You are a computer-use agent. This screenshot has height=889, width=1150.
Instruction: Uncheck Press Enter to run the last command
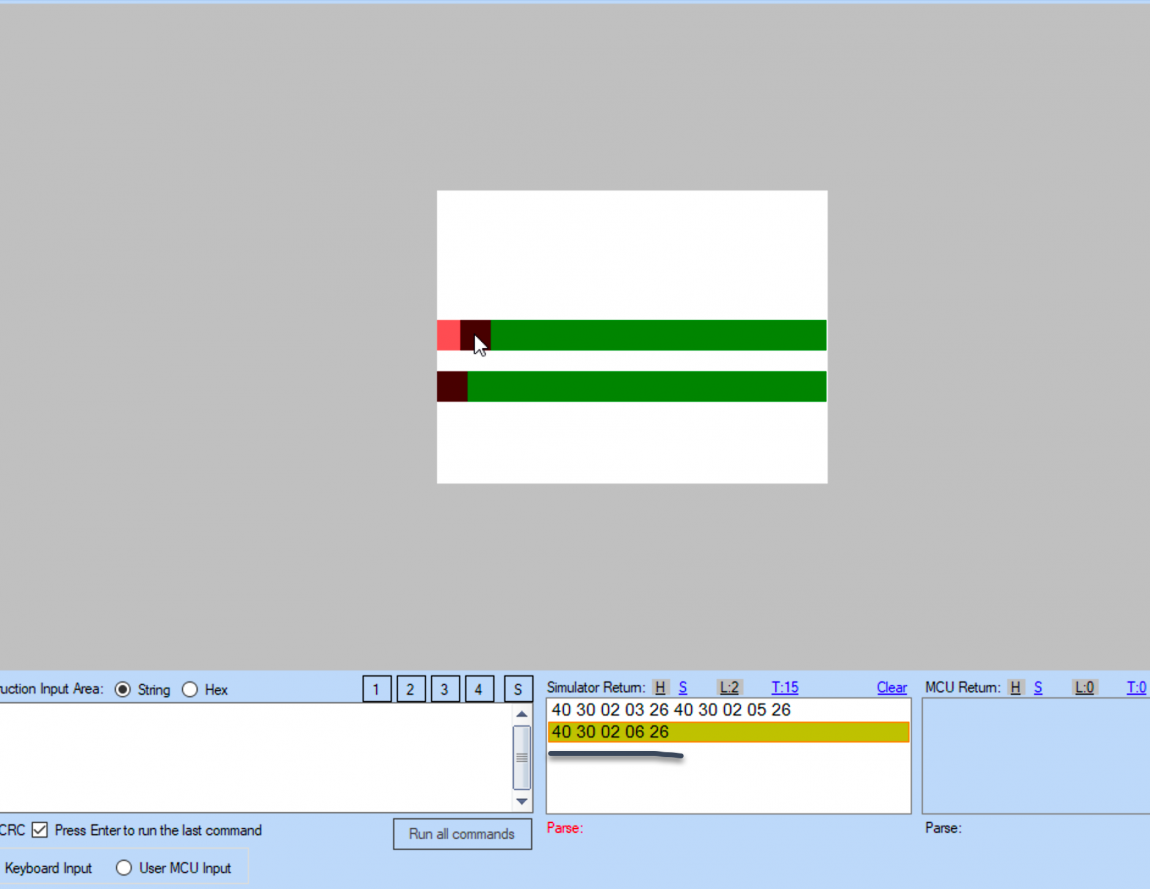(x=39, y=830)
